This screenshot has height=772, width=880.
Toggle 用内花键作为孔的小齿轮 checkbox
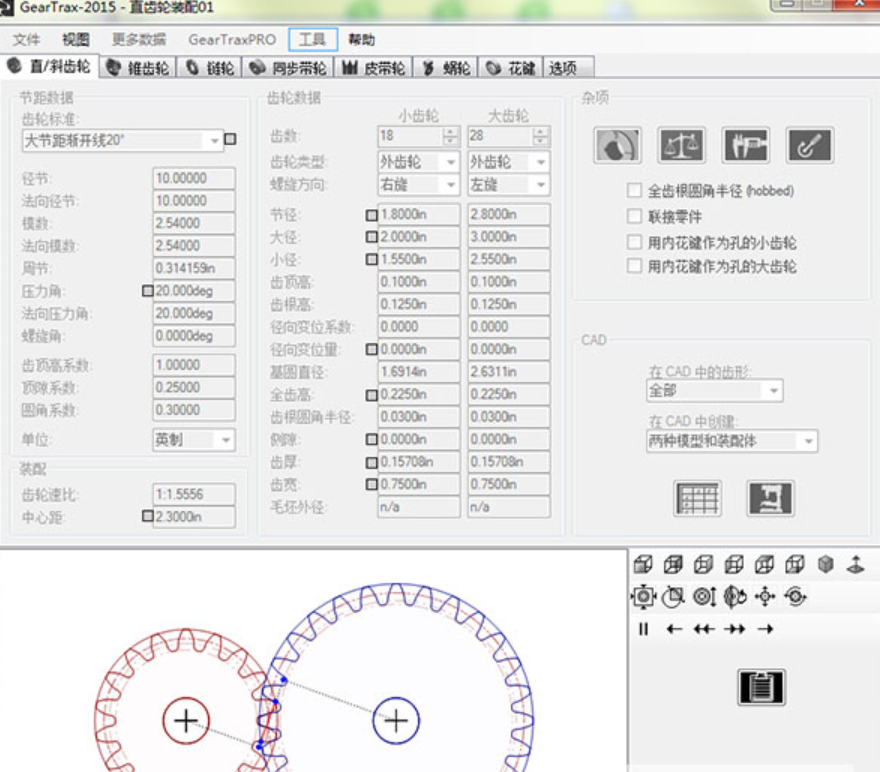634,242
